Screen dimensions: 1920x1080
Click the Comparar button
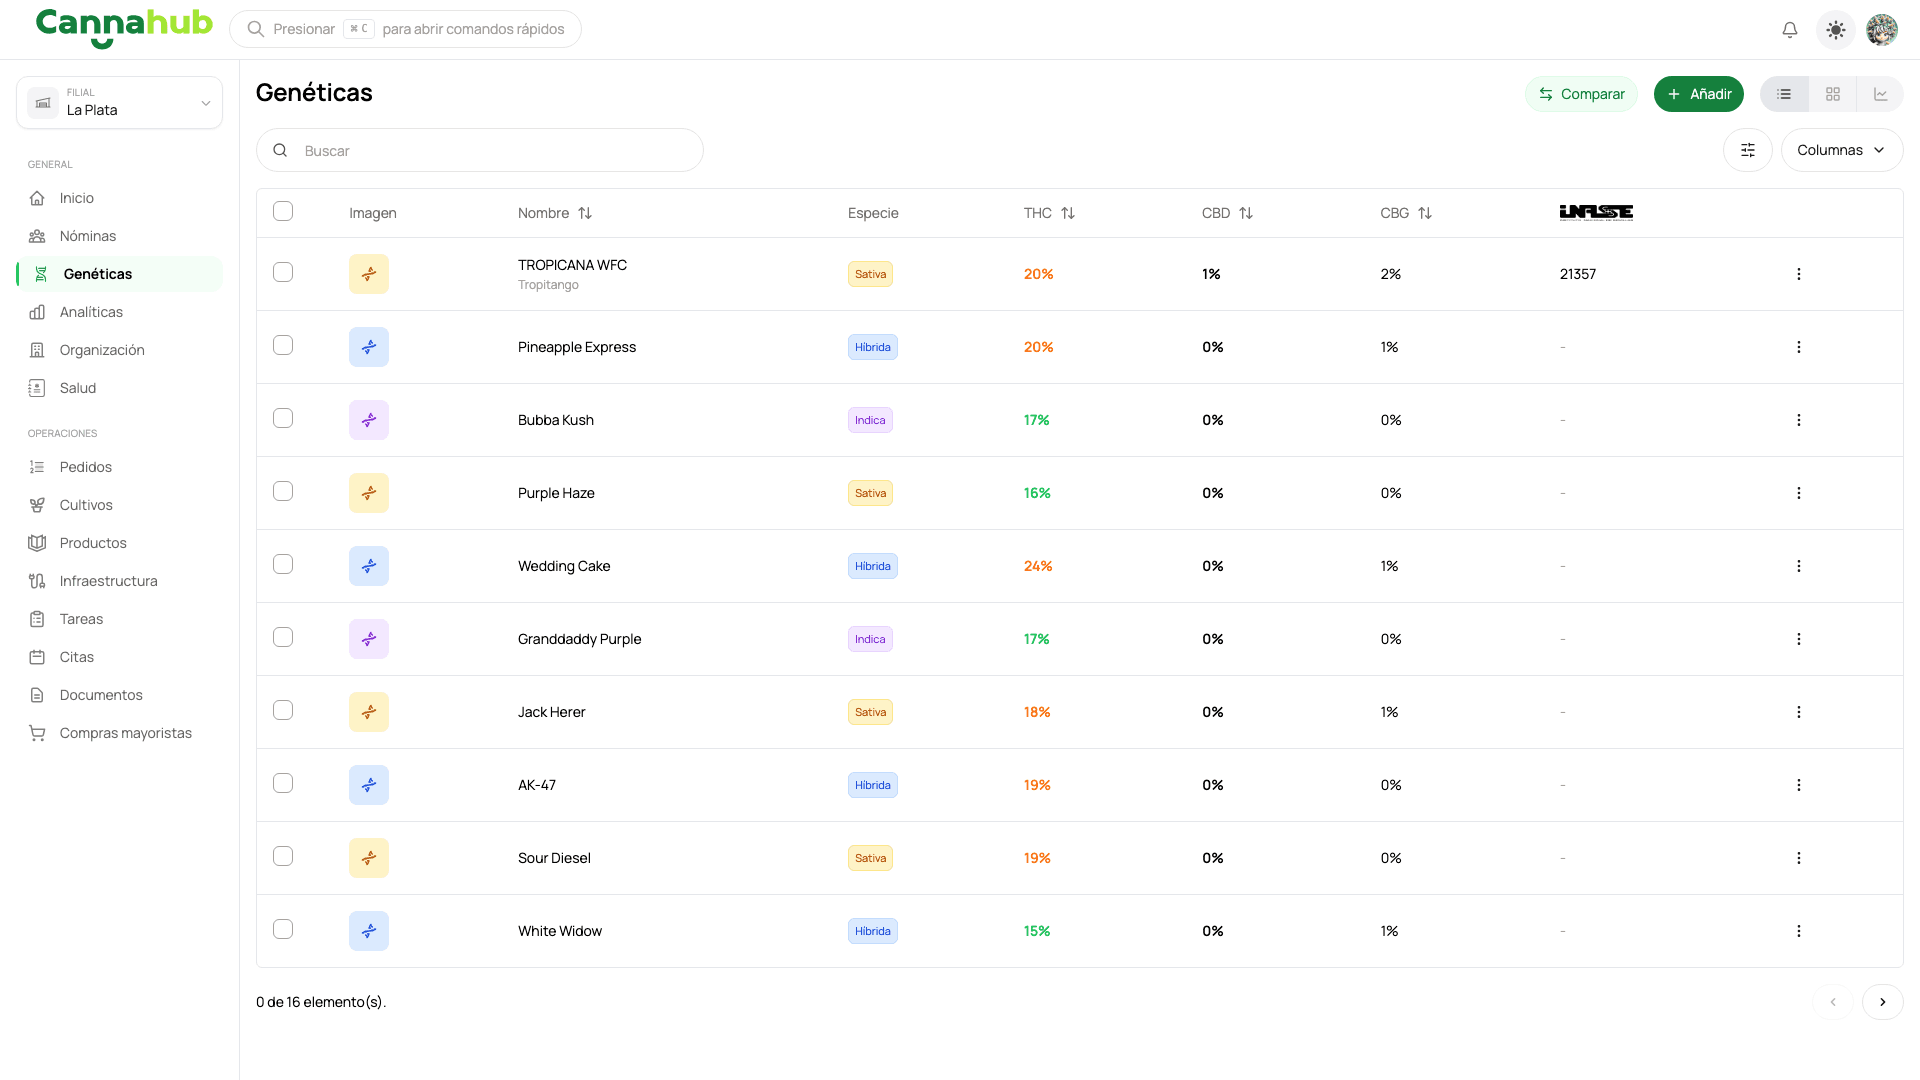[x=1581, y=94]
